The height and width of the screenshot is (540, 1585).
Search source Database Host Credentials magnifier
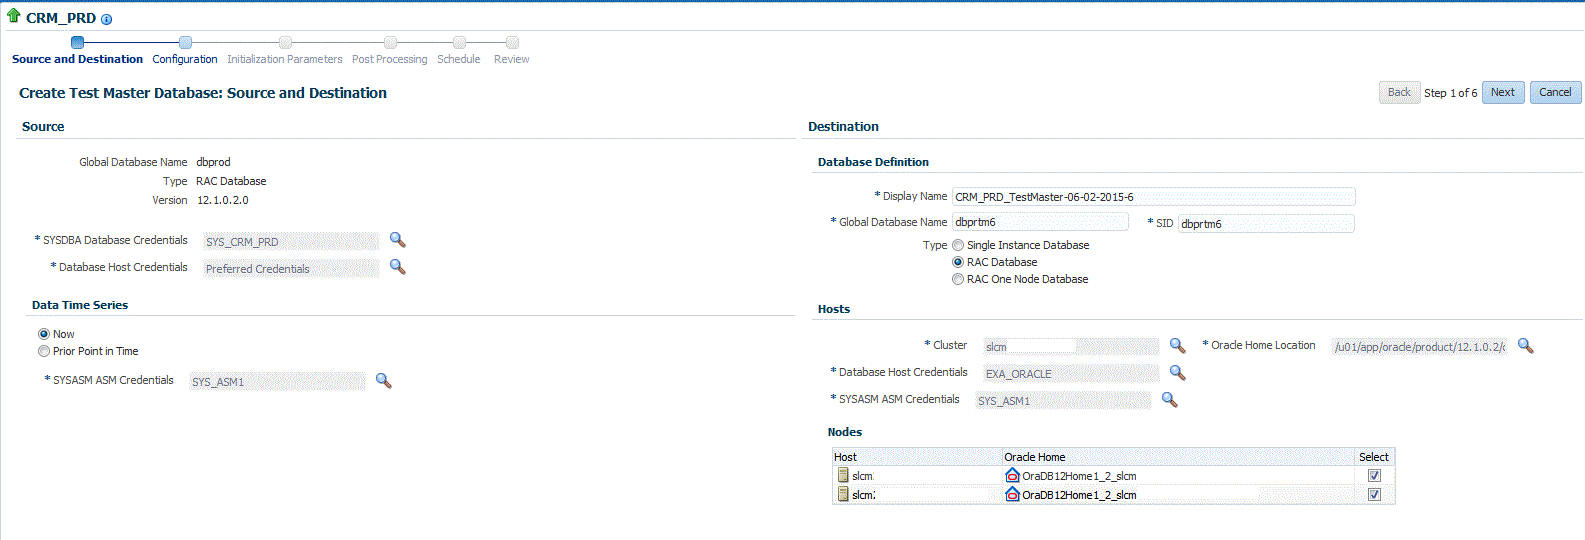point(397,267)
